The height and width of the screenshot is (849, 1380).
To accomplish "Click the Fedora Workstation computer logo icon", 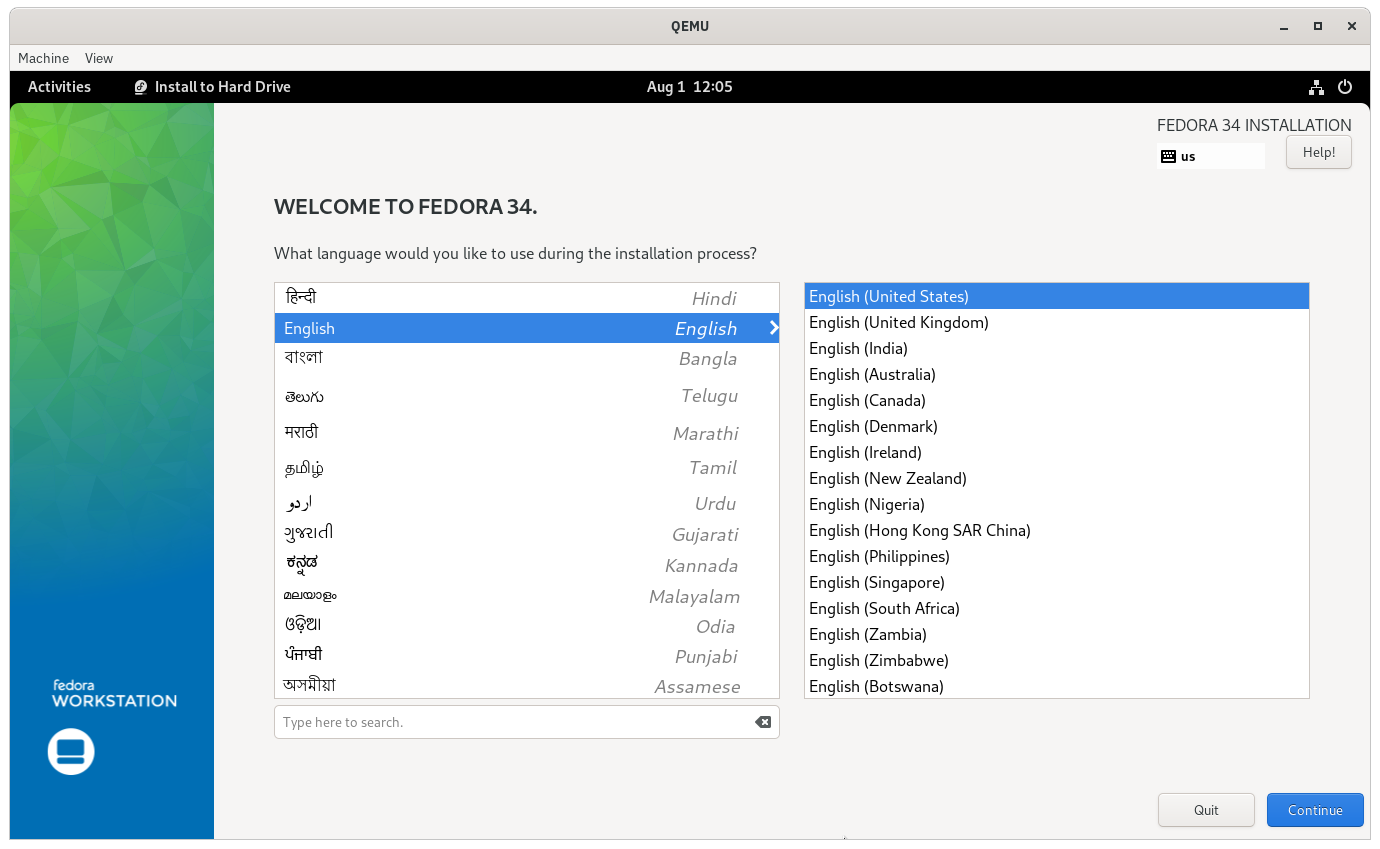I will tap(71, 751).
